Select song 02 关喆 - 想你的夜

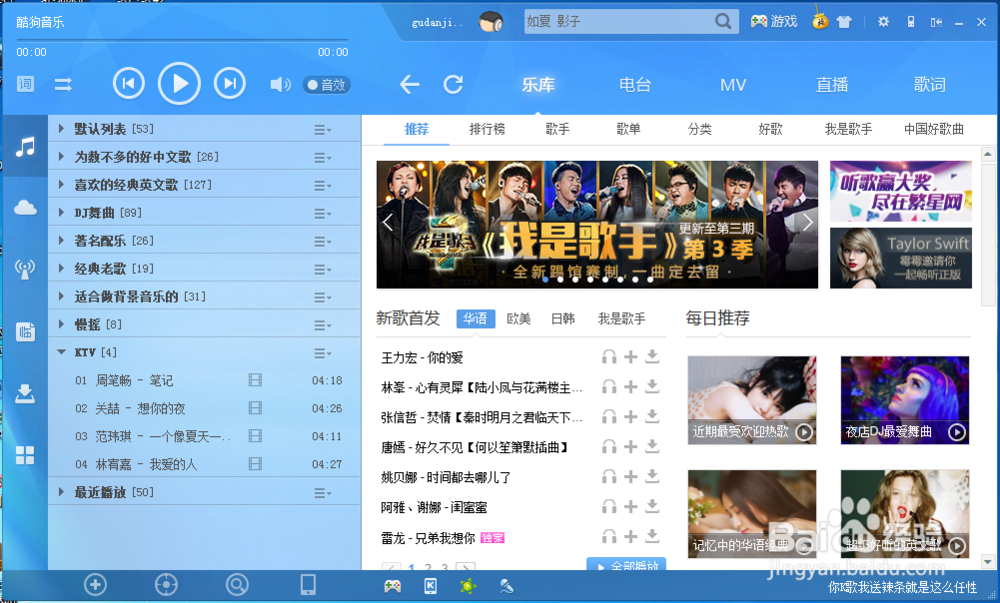point(204,409)
